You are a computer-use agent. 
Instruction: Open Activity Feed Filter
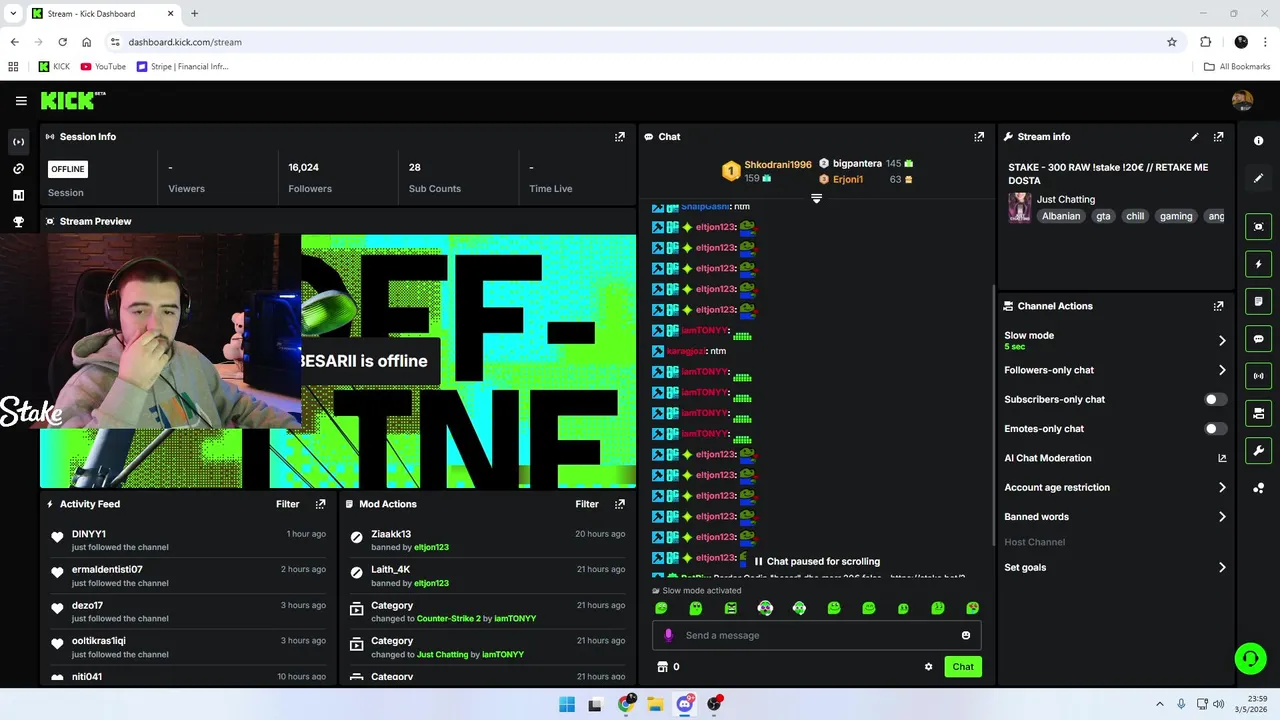(287, 504)
